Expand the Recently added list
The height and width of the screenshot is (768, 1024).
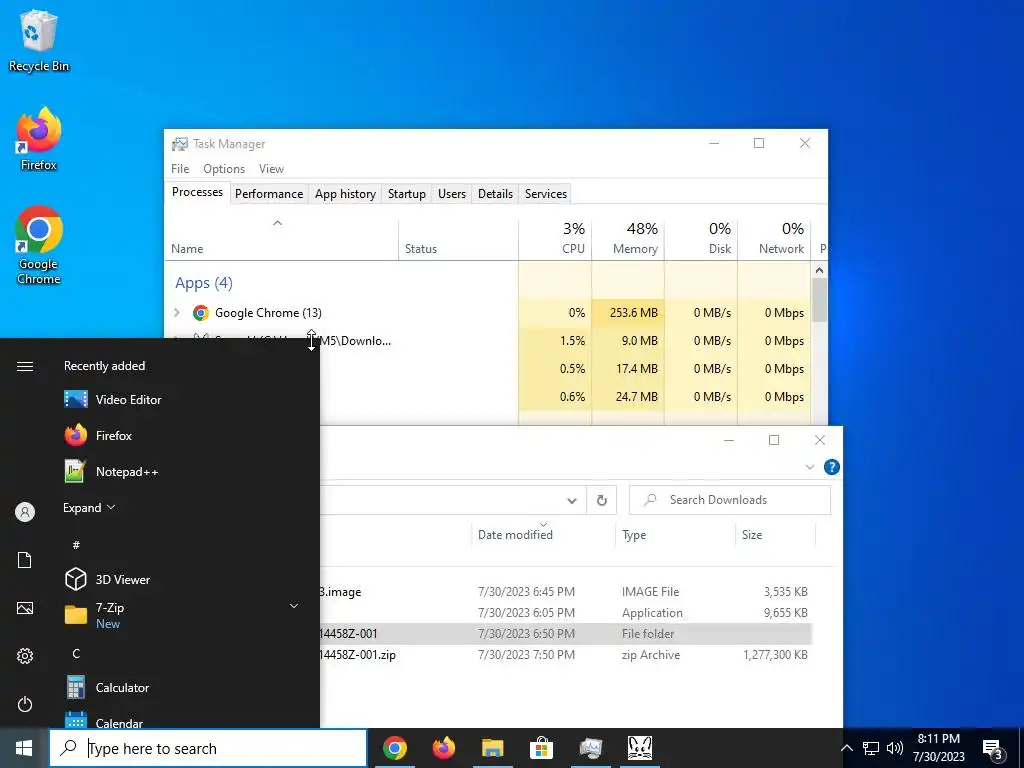[x=89, y=507]
